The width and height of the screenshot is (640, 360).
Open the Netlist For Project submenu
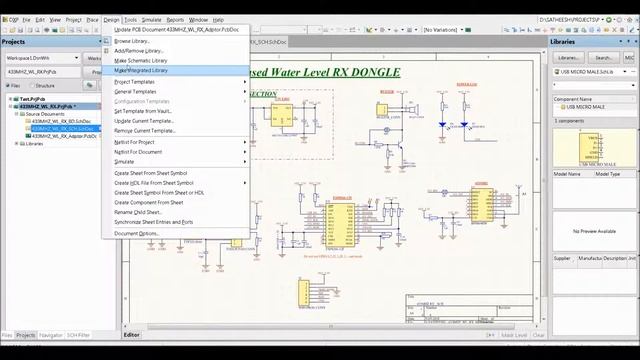(176, 142)
